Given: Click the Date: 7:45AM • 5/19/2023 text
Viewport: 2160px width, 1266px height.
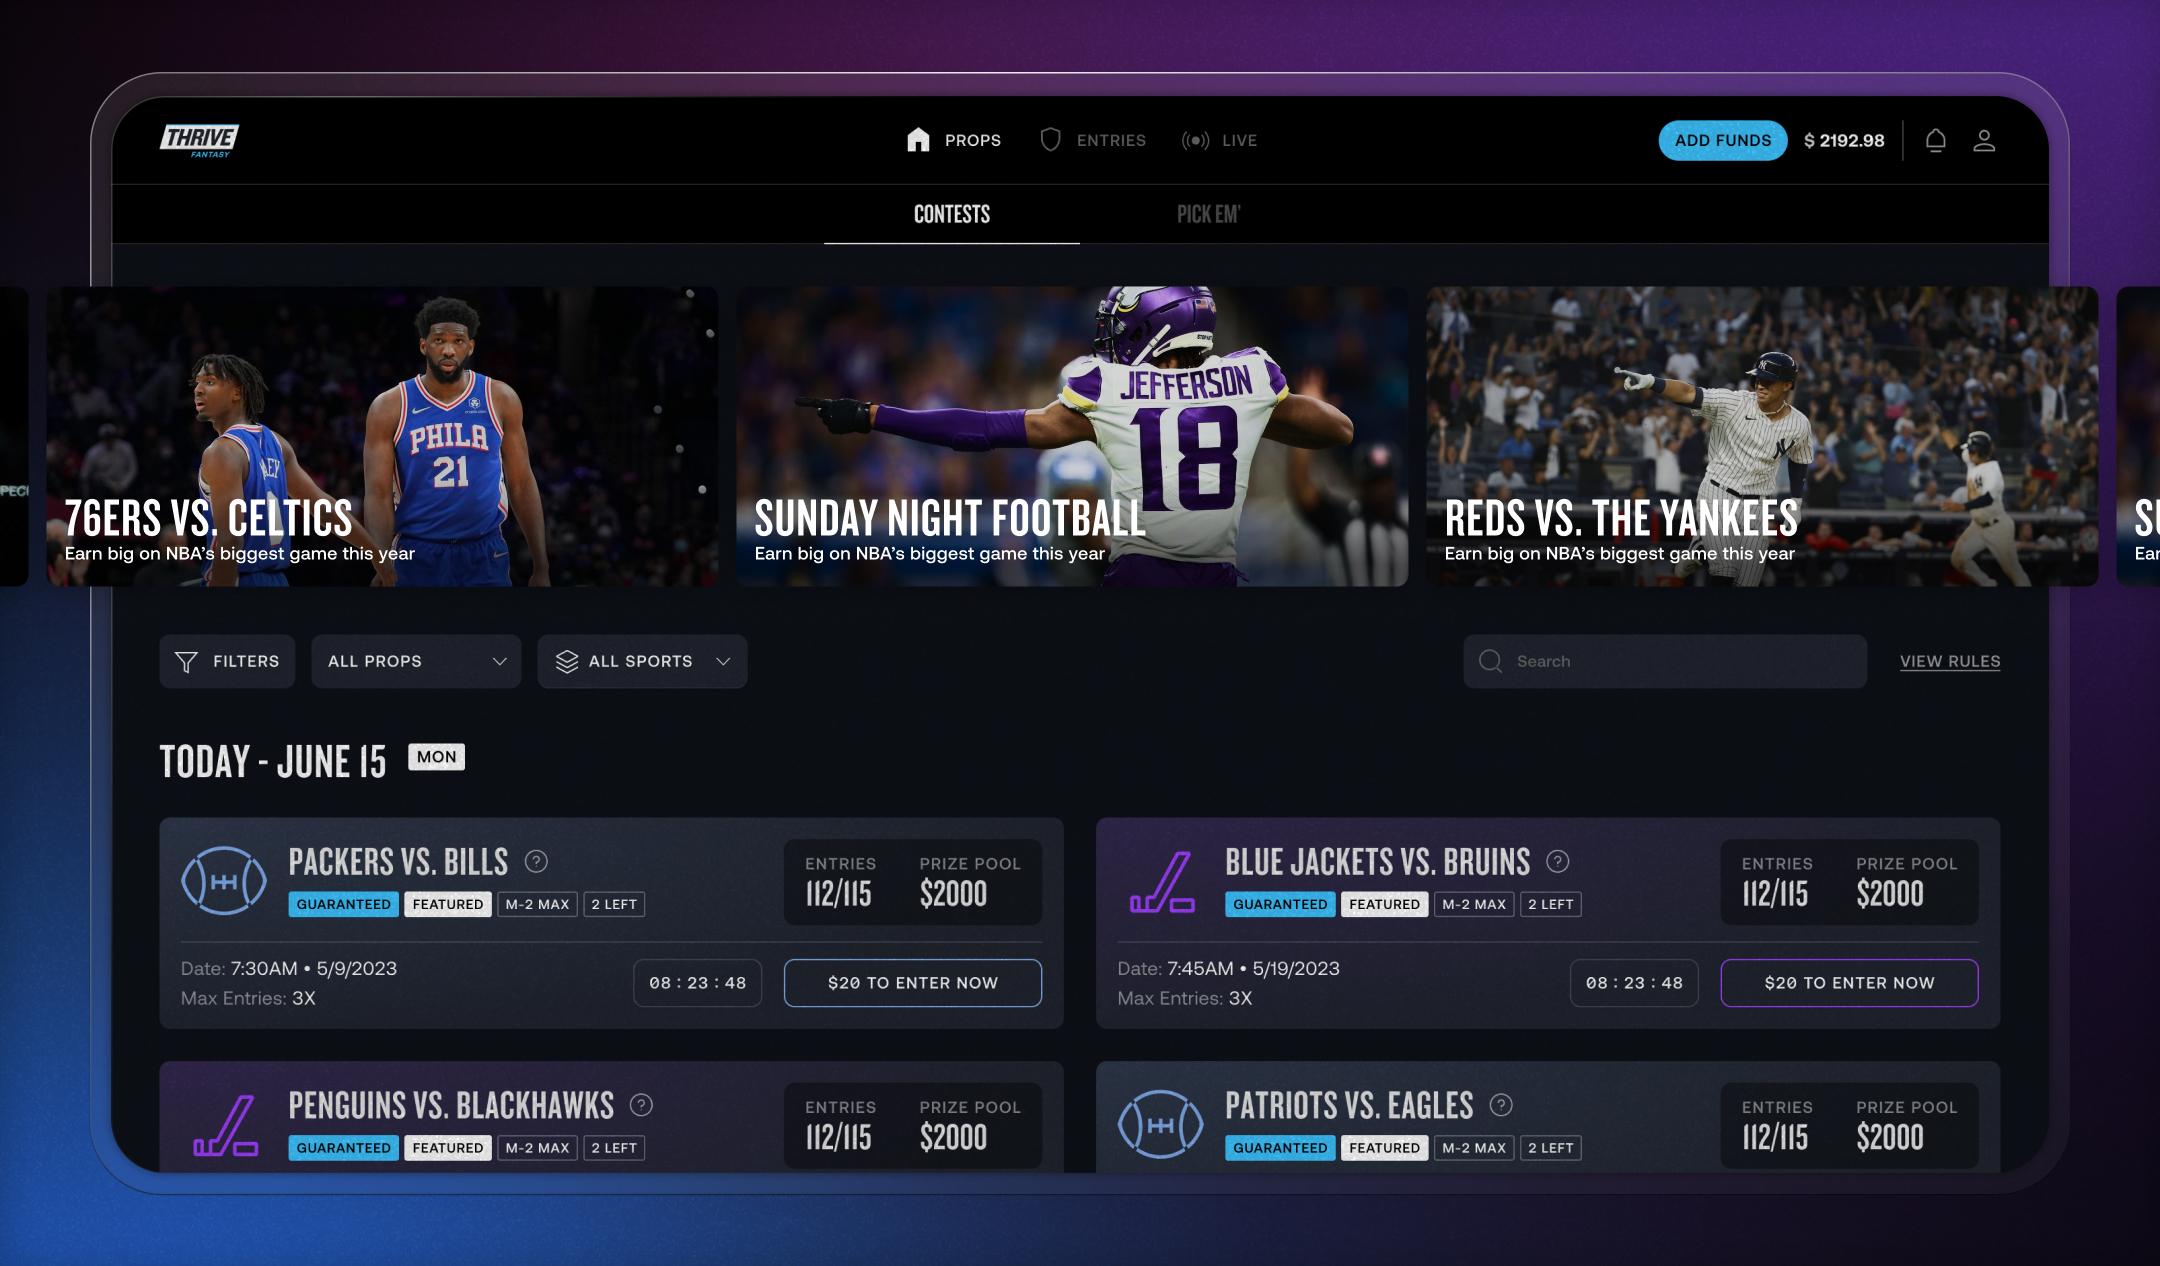Looking at the screenshot, I should (1228, 968).
